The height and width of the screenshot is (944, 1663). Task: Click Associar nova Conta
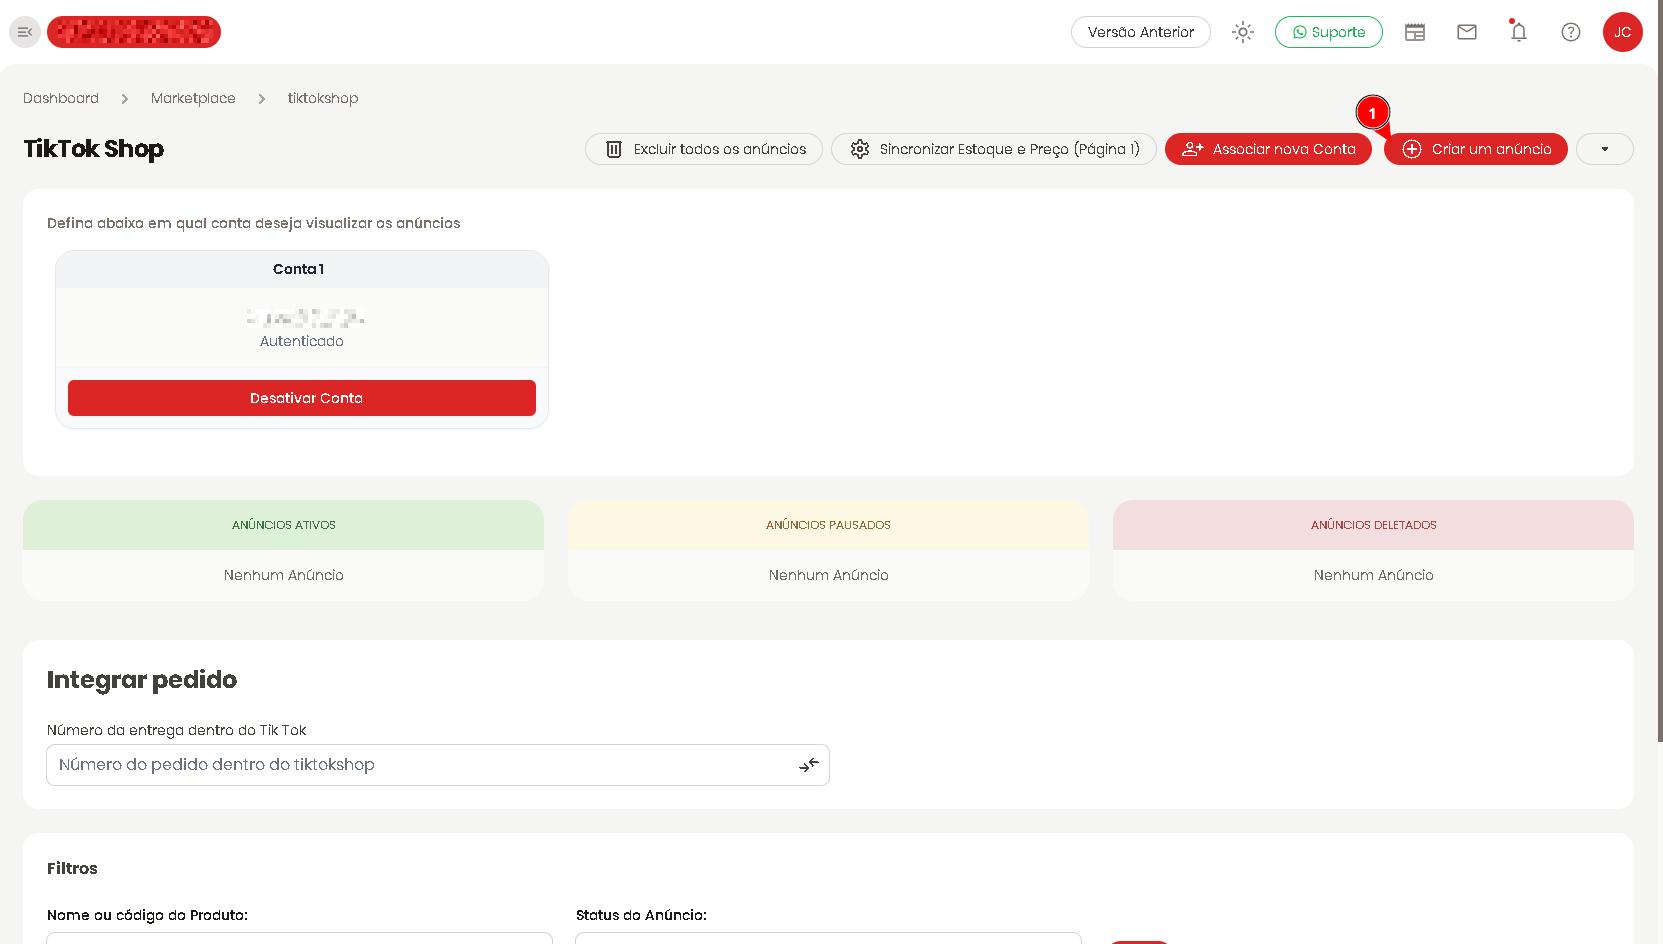1268,149
